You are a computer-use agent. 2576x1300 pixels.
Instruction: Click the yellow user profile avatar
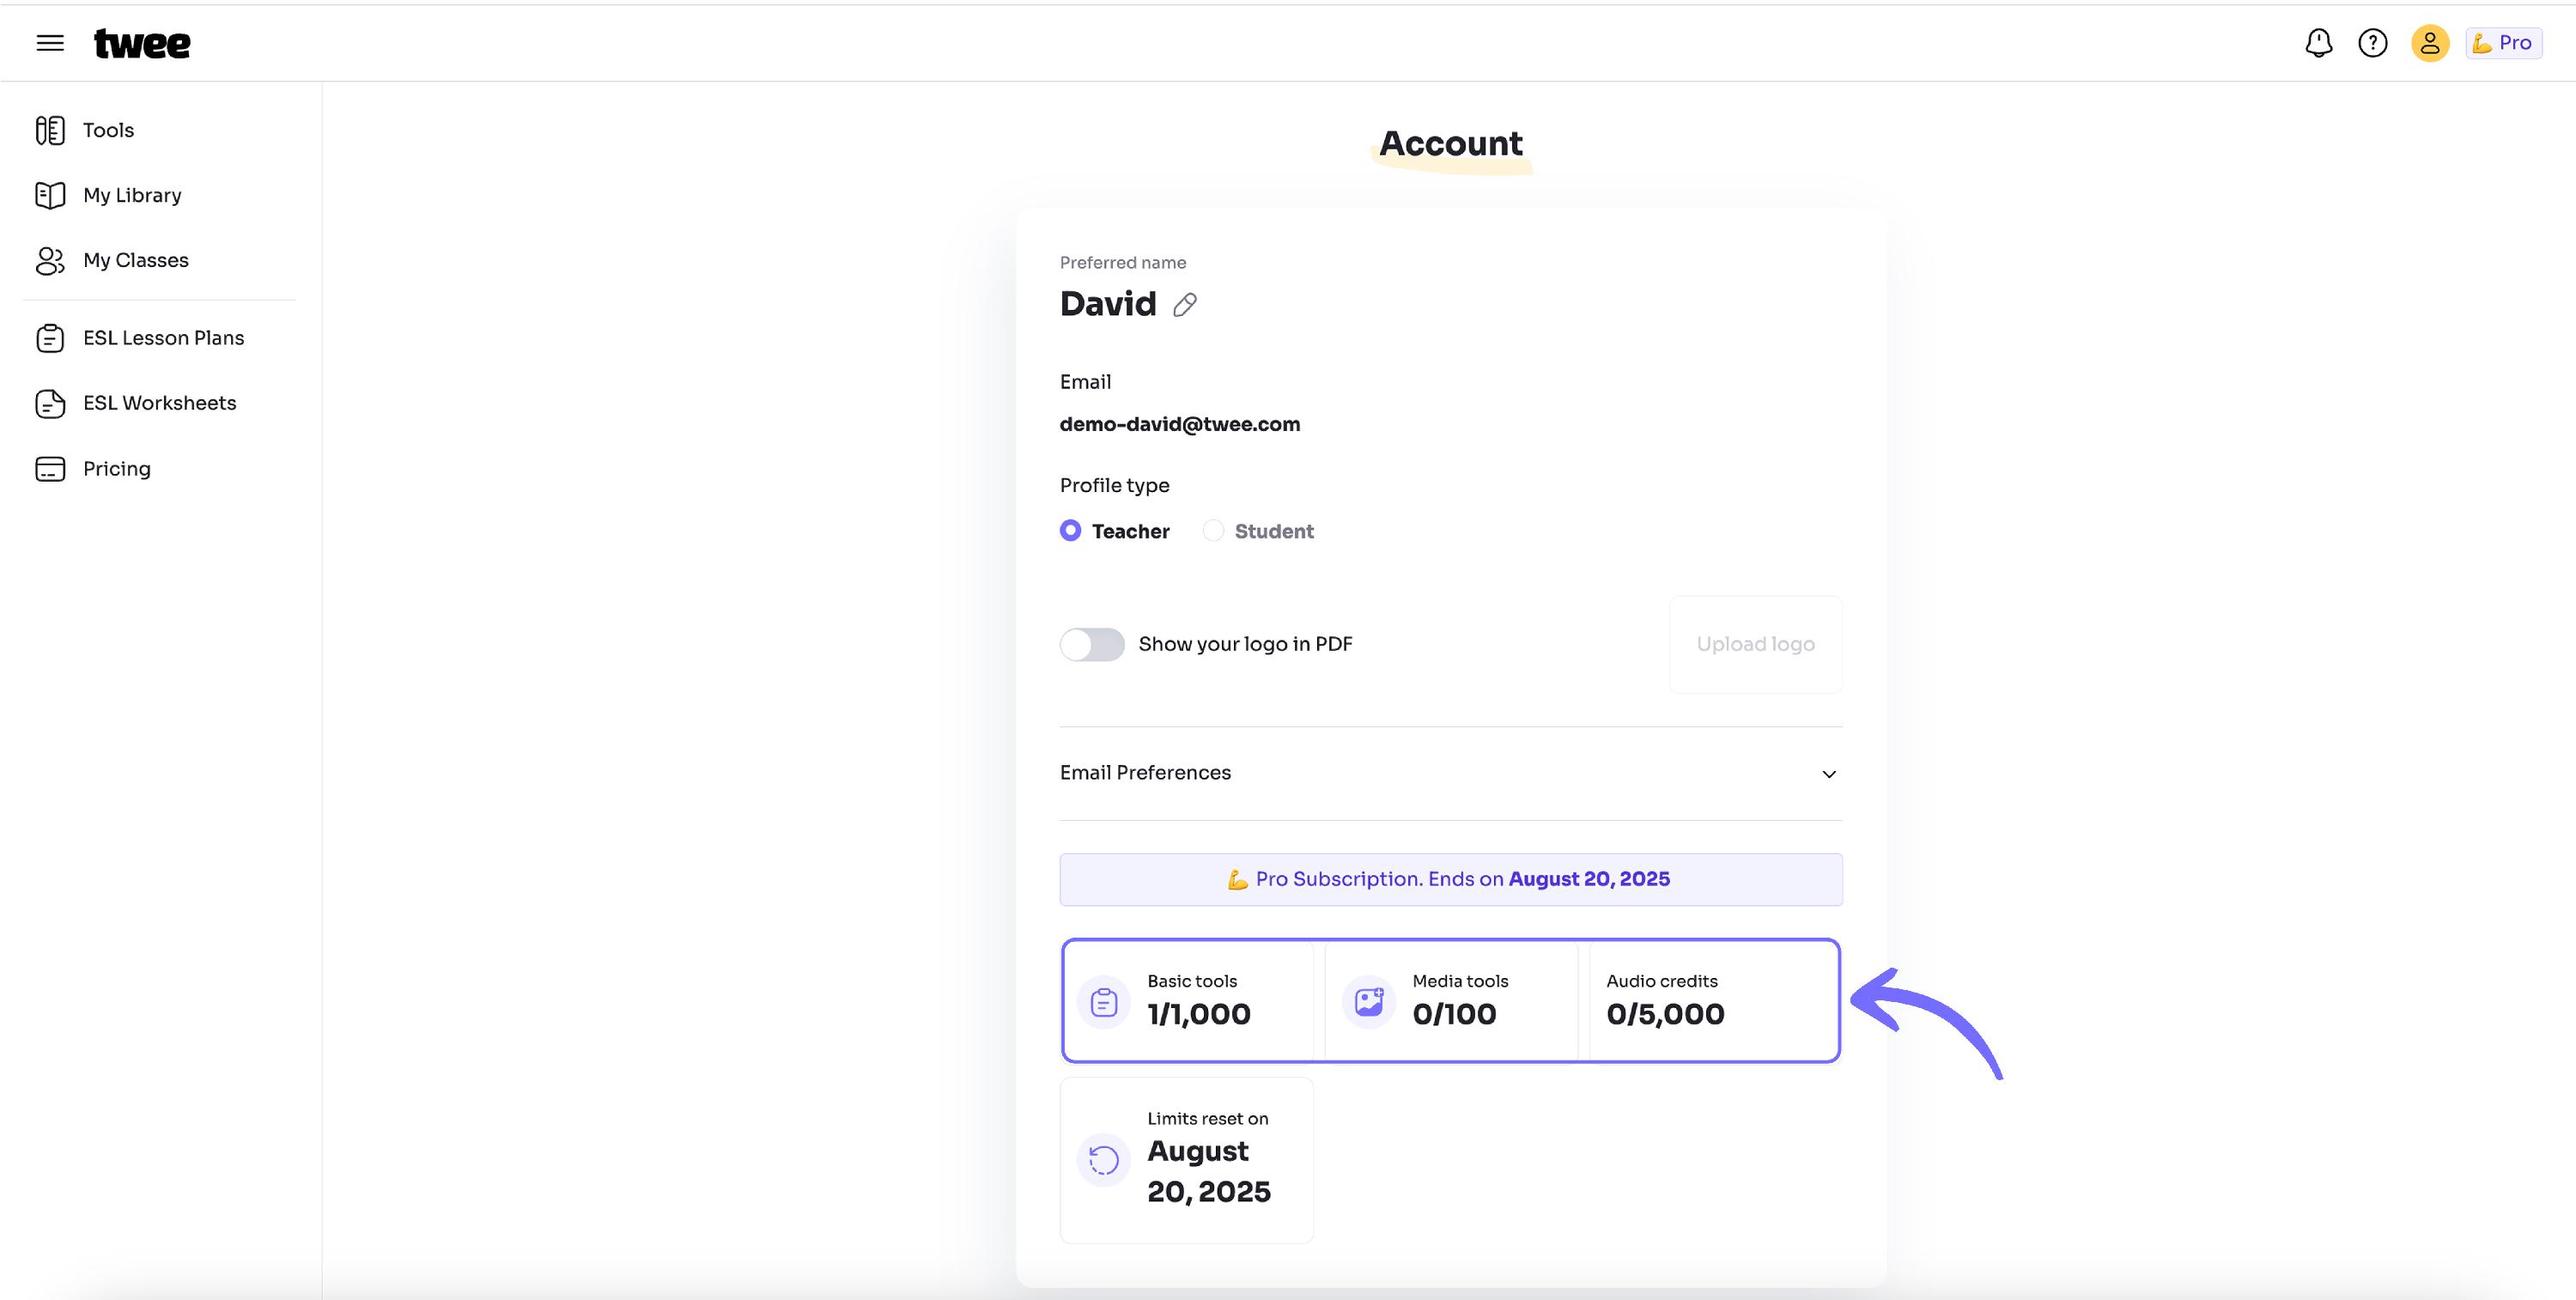pos(2430,43)
